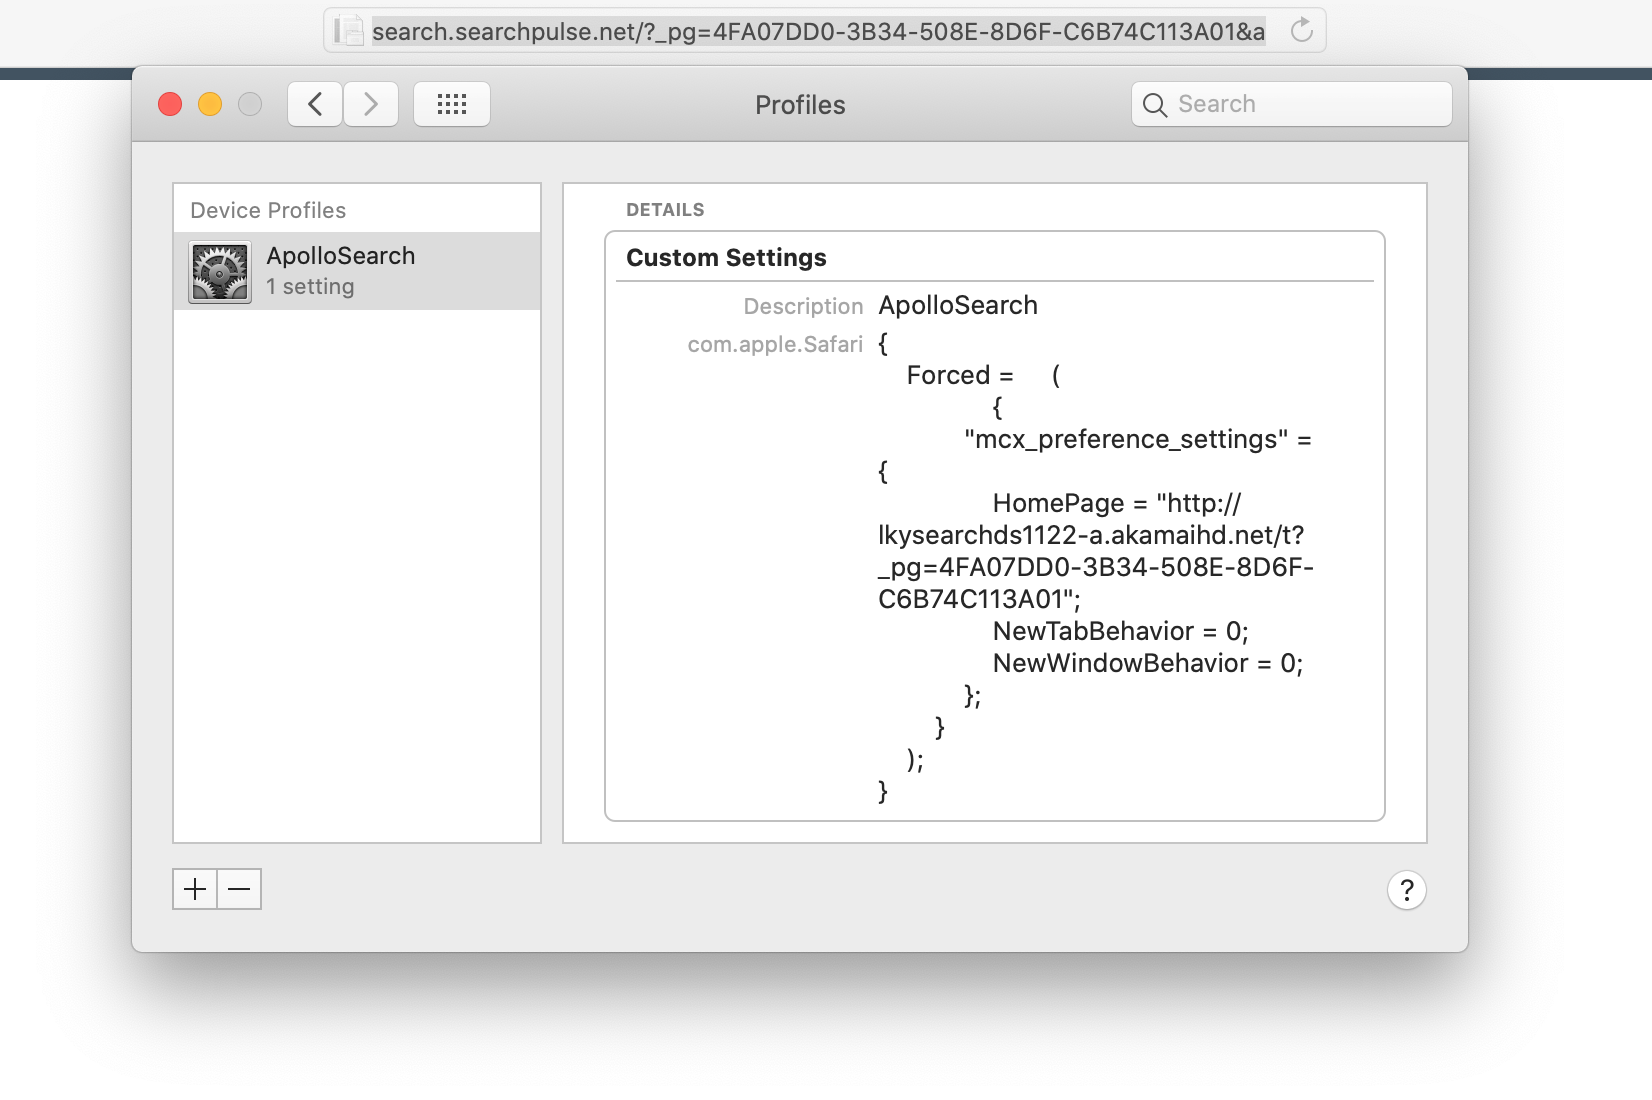Screen dimensions: 1652x1100
Task: Show all preferences grid button
Action: pos(452,104)
